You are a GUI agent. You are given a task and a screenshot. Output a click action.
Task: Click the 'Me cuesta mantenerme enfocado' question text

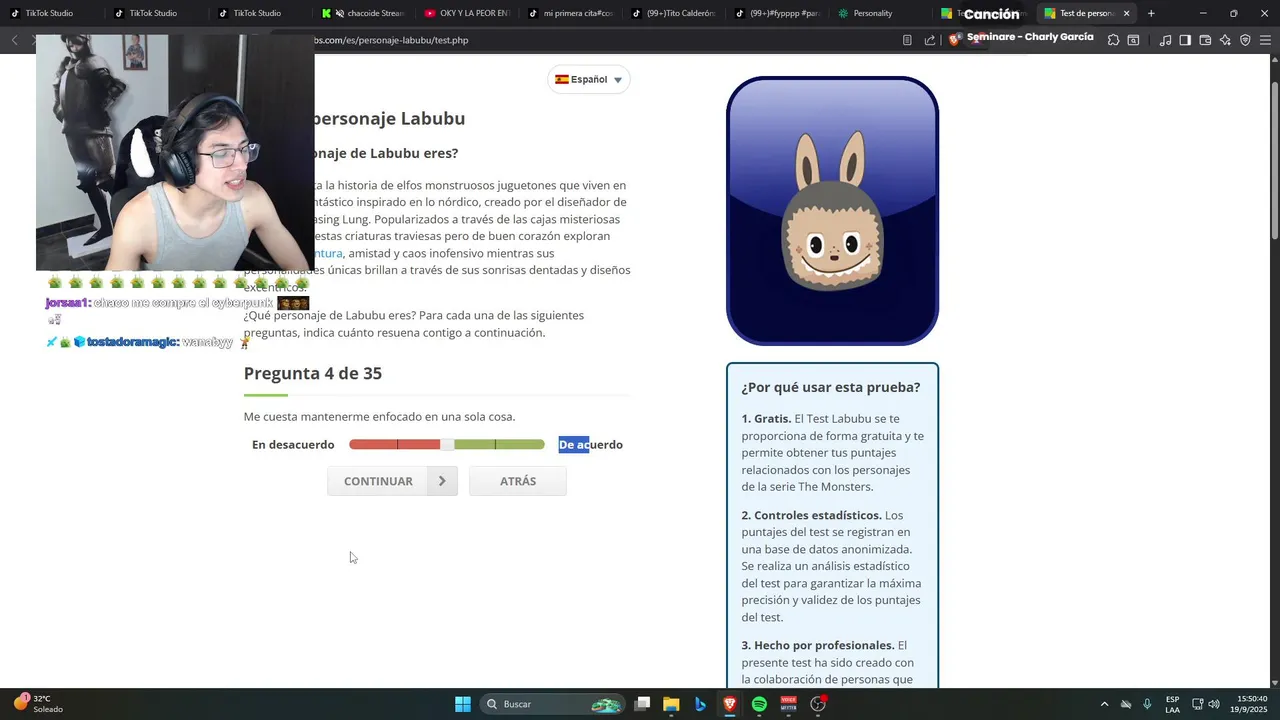pyautogui.click(x=380, y=416)
